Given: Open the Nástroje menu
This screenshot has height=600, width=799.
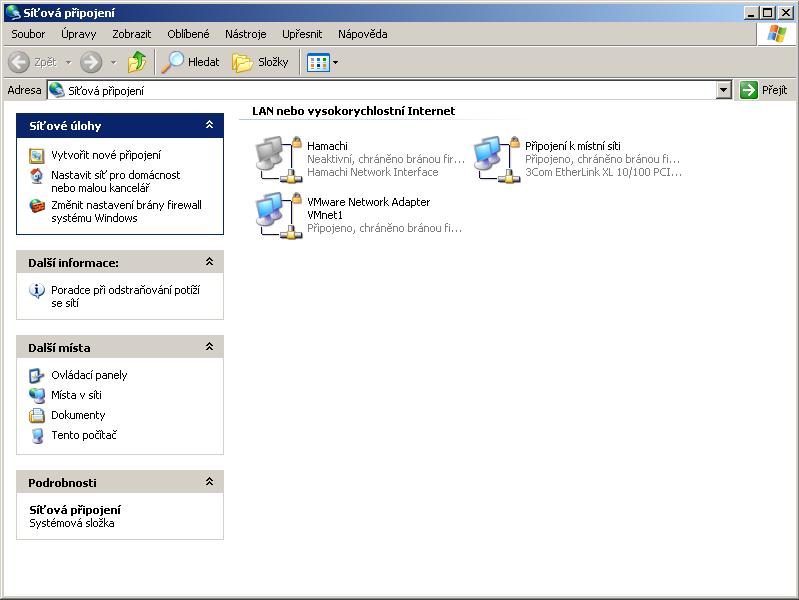Looking at the screenshot, I should coord(245,34).
